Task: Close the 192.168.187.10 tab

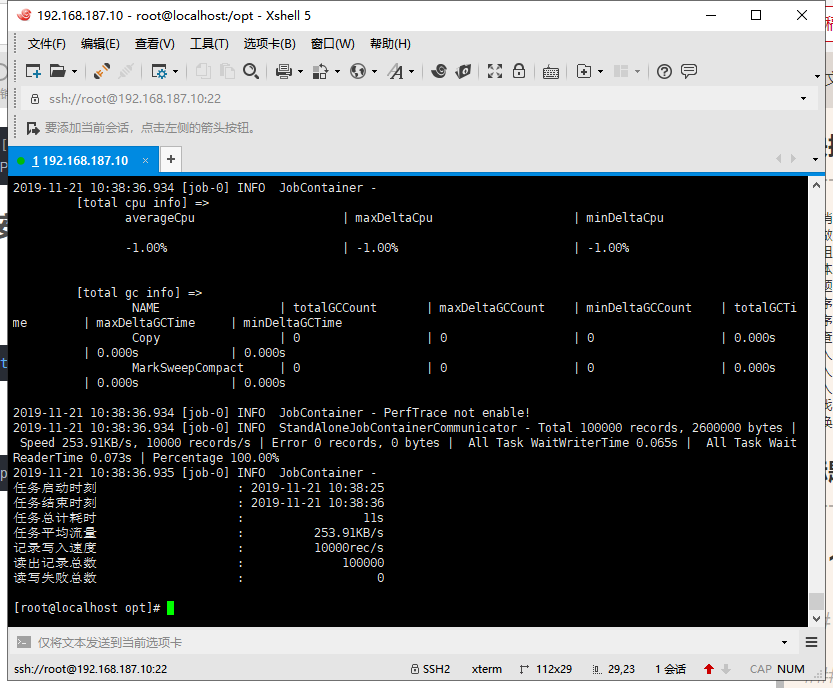Action: coord(145,160)
